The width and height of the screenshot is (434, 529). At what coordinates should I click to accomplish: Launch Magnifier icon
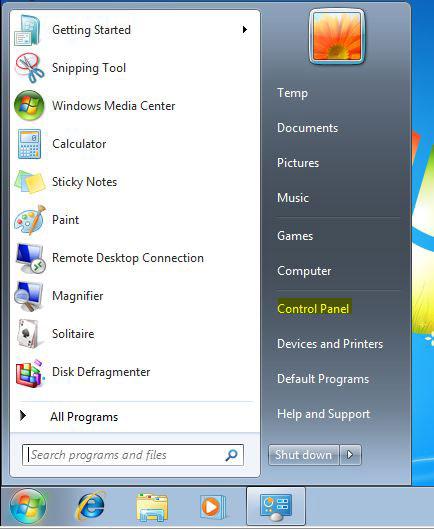coord(29,296)
